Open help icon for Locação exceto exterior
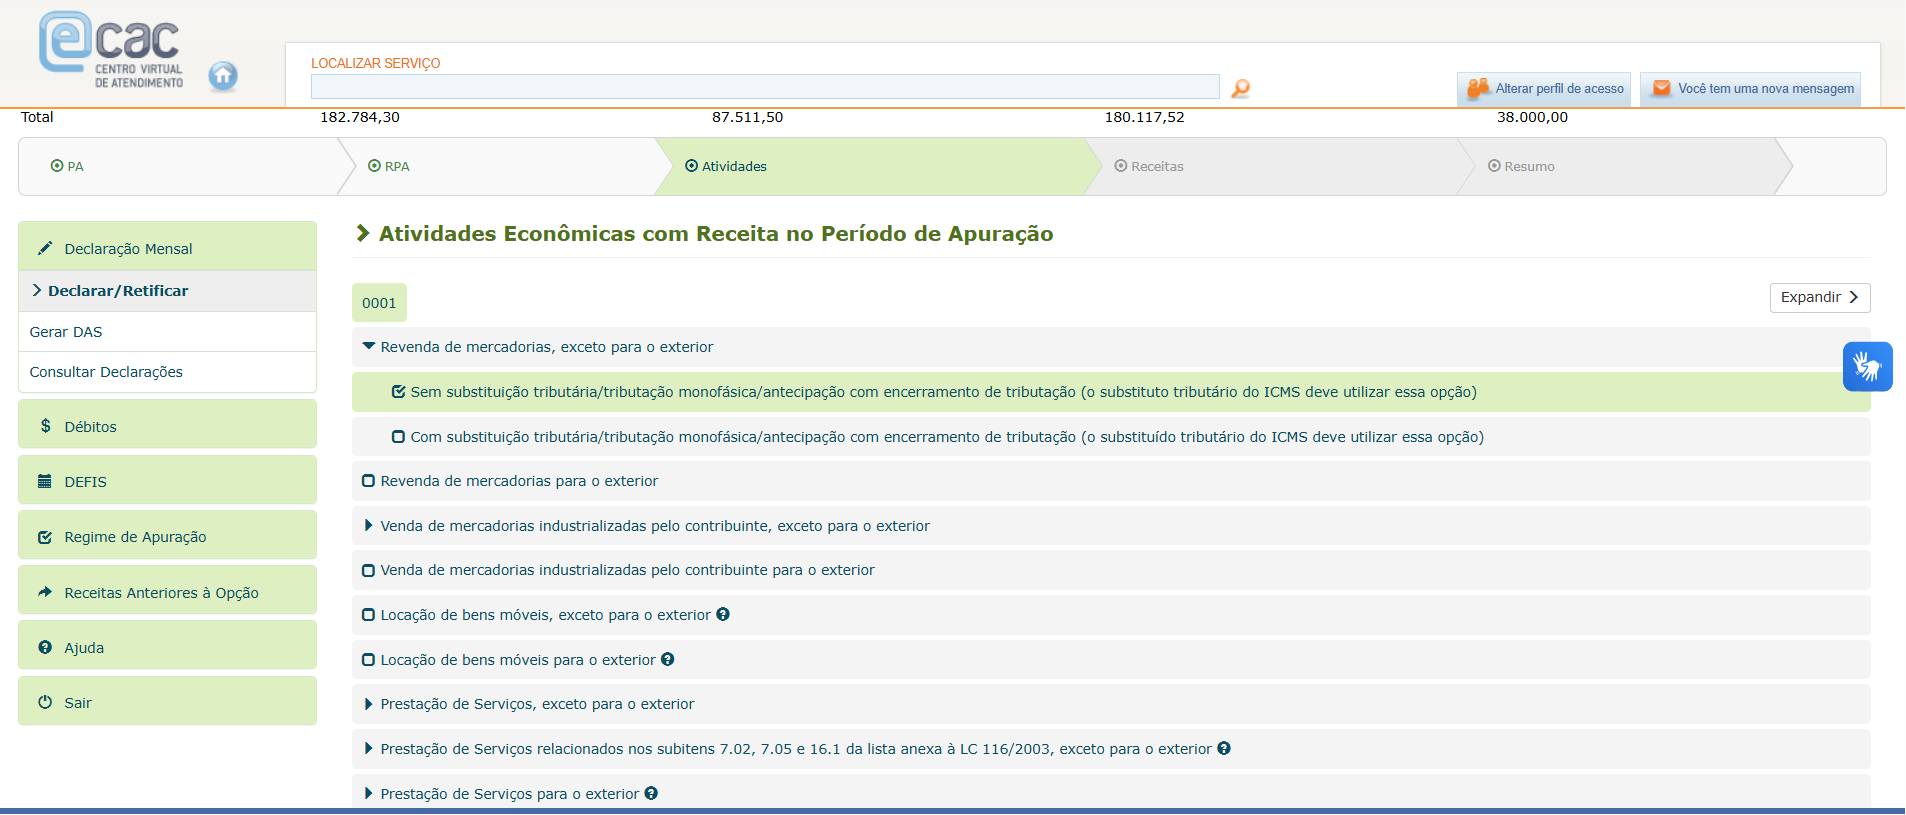The height and width of the screenshot is (815, 1906). [723, 614]
